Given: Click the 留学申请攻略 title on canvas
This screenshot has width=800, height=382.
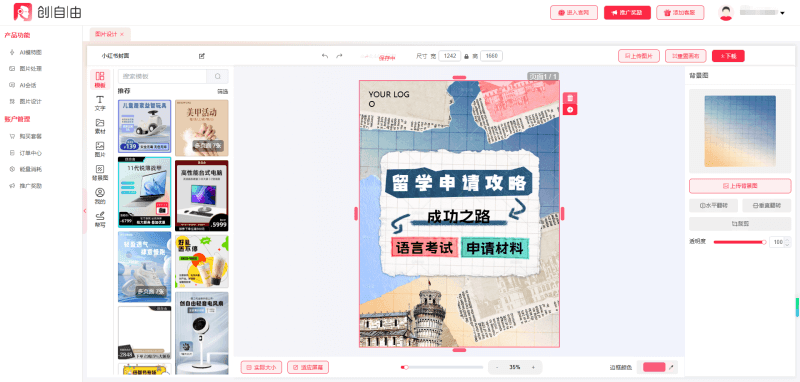Looking at the screenshot, I should click(x=459, y=182).
